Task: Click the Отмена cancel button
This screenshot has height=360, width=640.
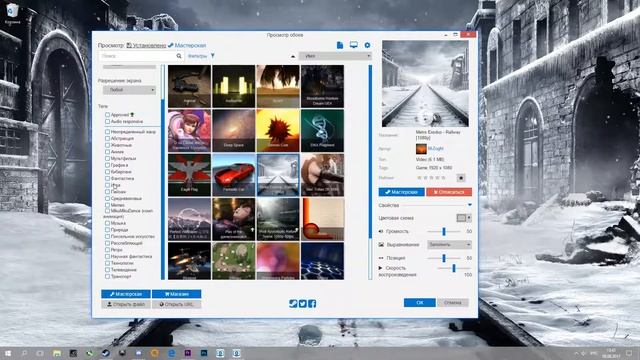Action: point(453,302)
